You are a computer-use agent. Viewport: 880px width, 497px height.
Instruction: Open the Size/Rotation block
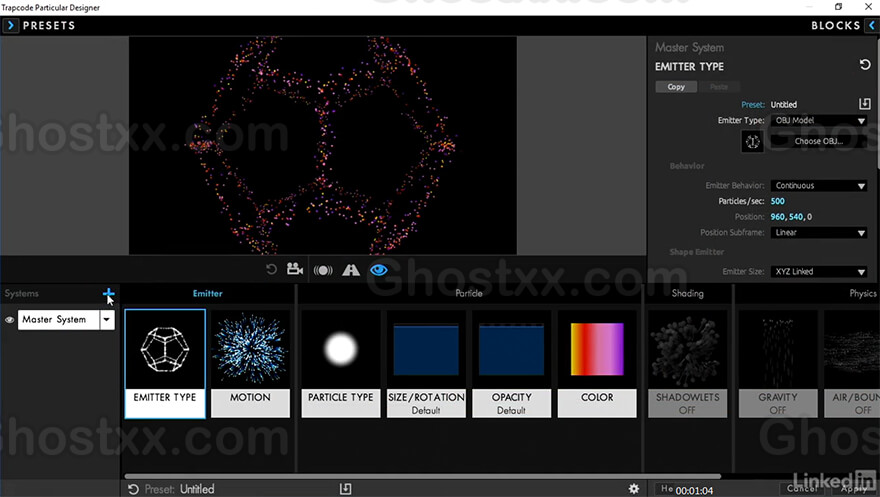tap(426, 363)
